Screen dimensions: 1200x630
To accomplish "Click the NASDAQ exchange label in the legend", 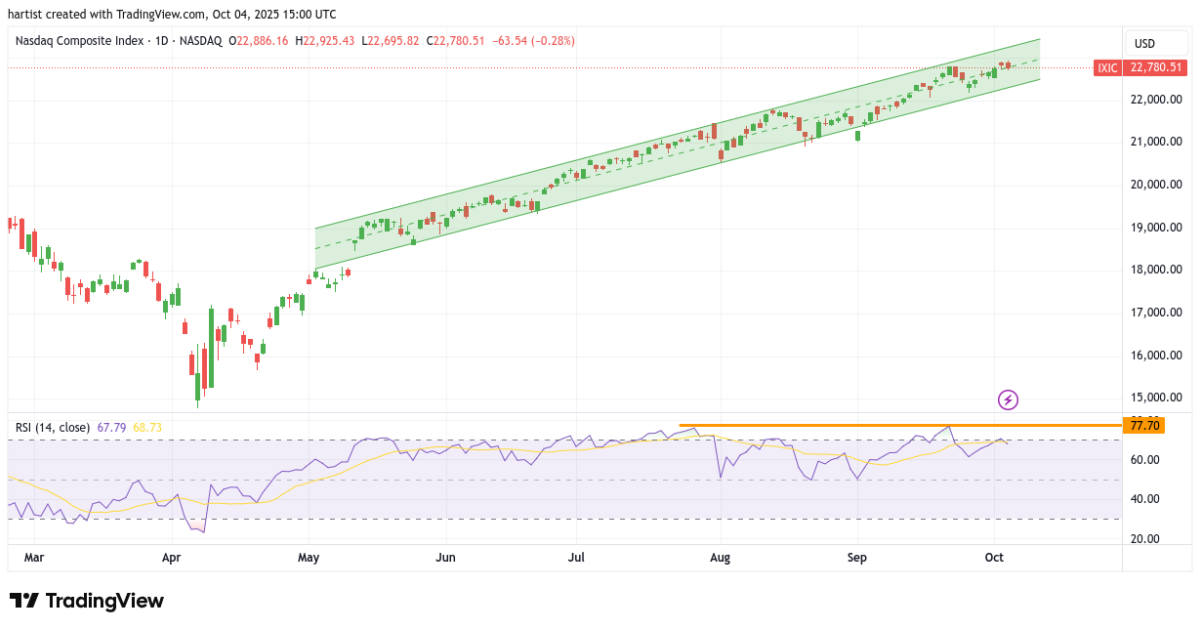I will coord(199,41).
